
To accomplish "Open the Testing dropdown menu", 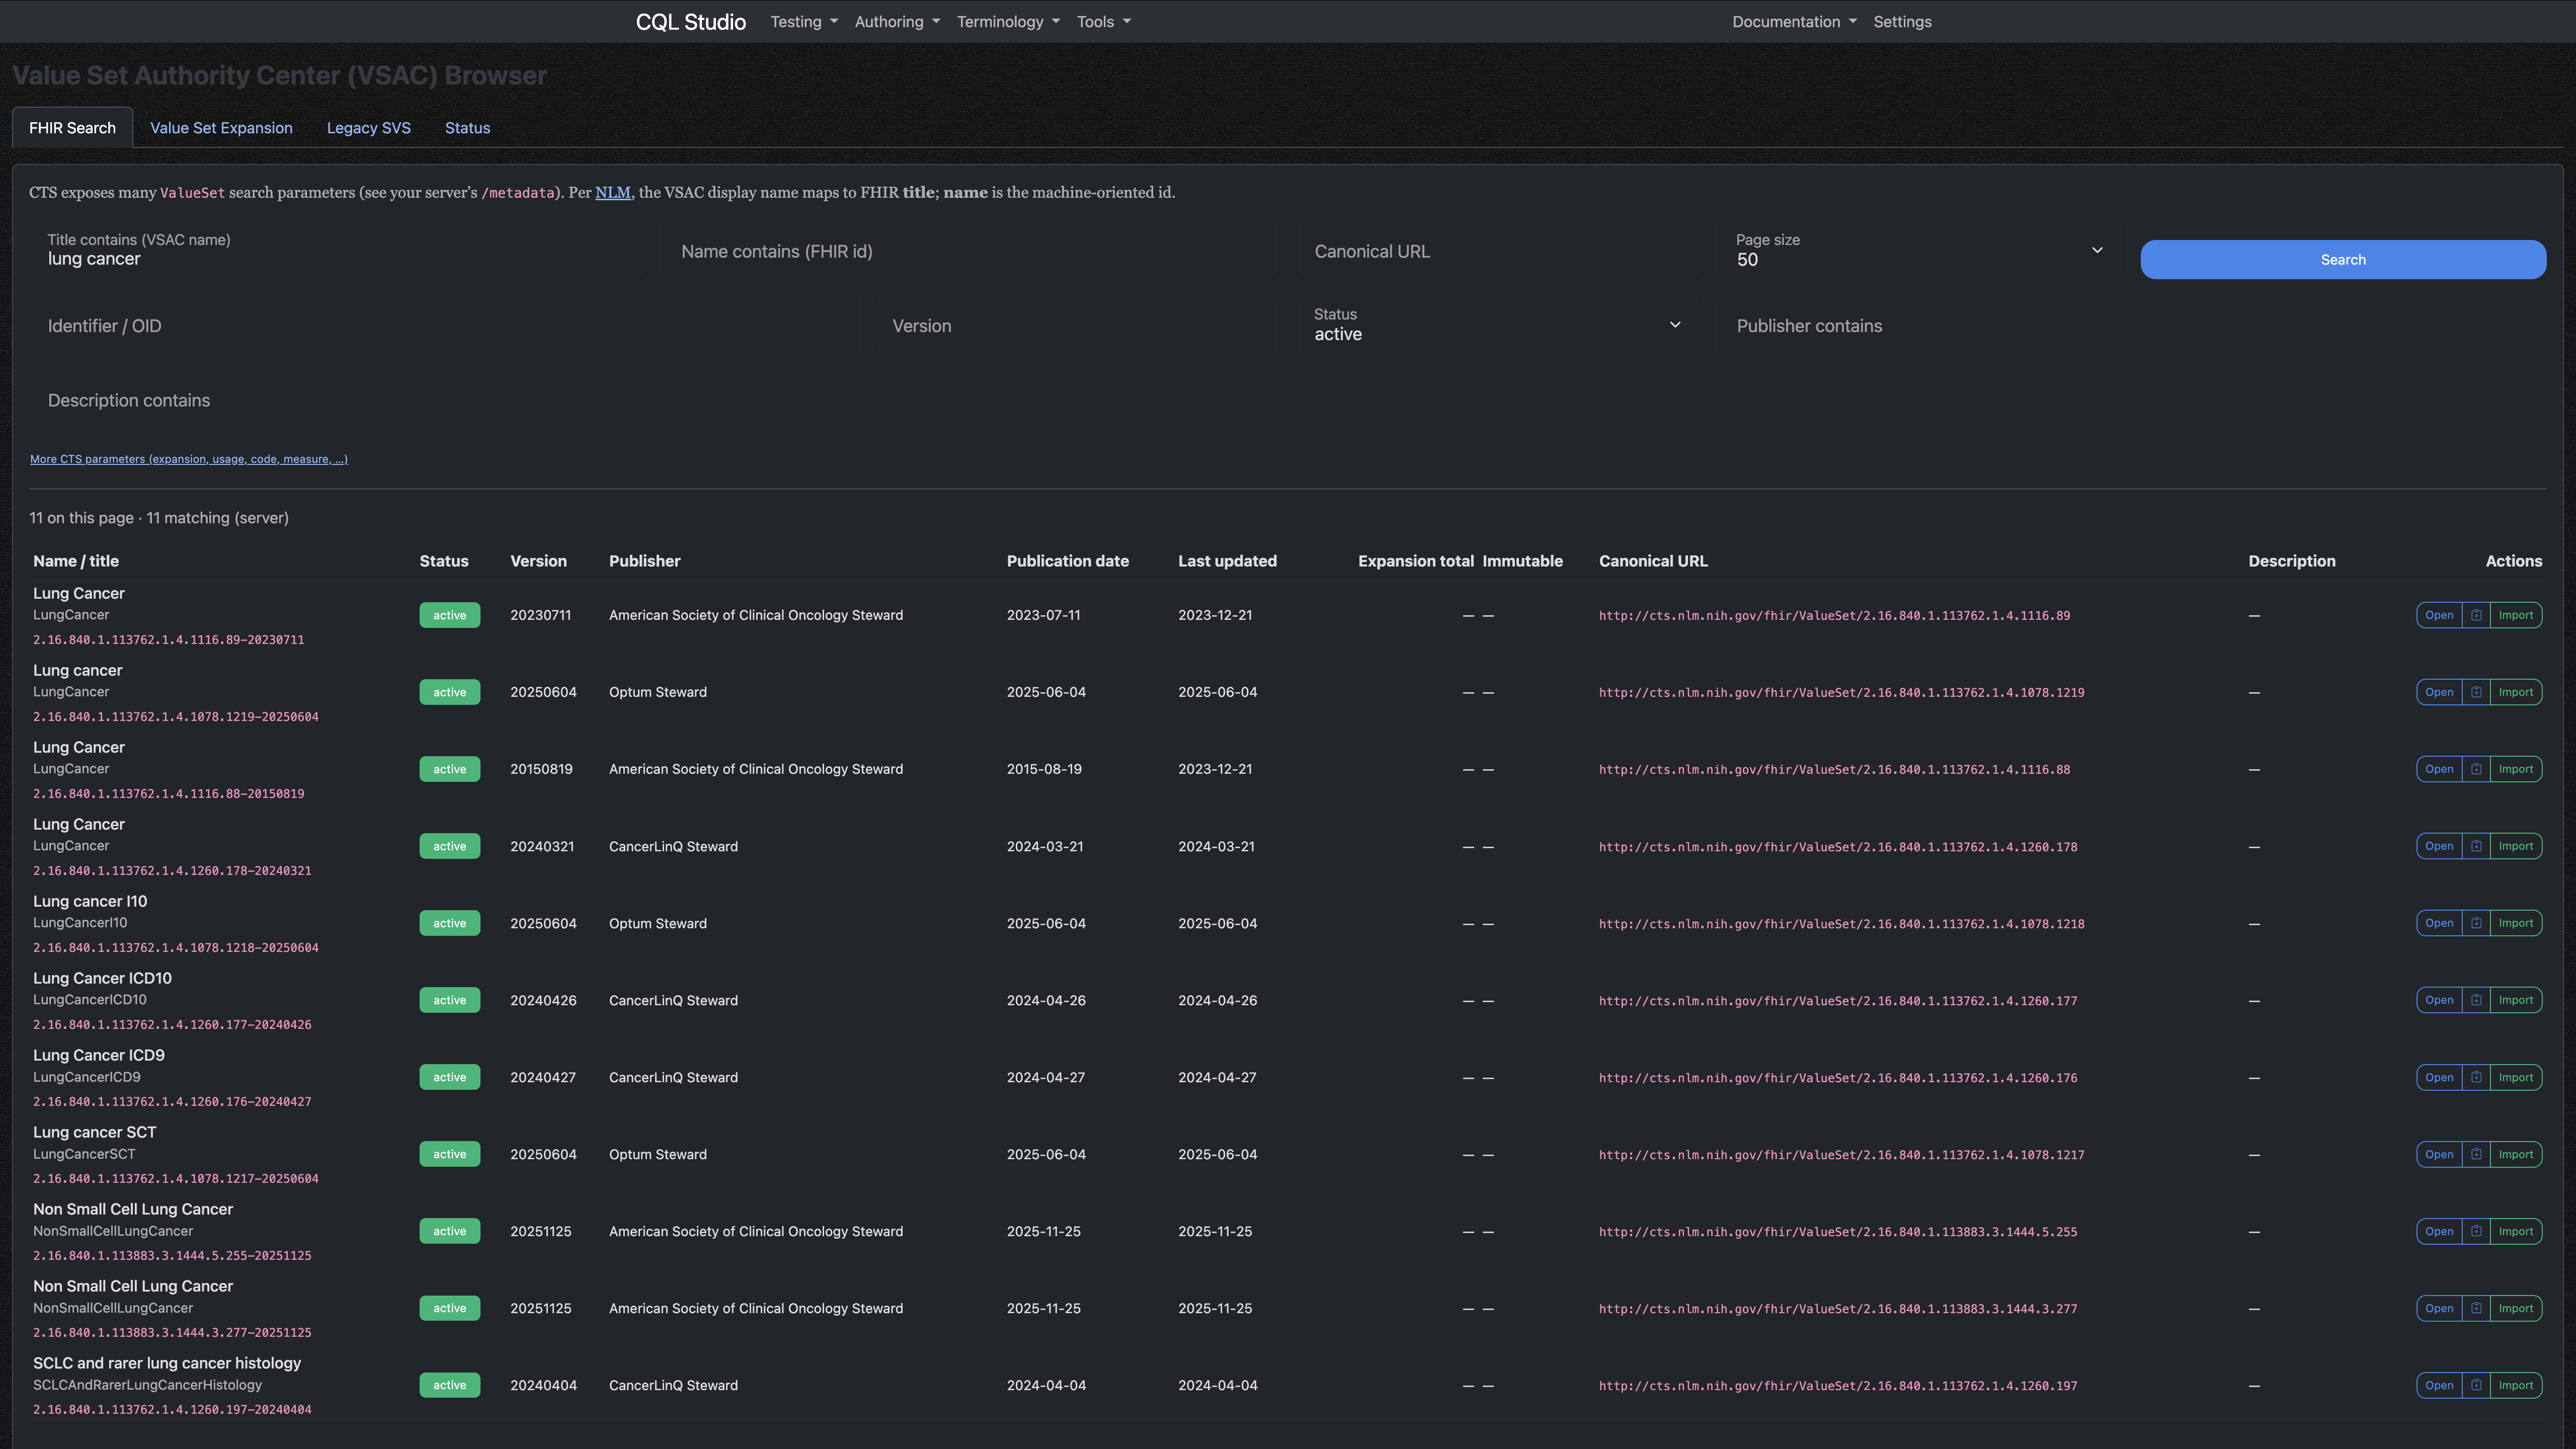I will [804, 22].
